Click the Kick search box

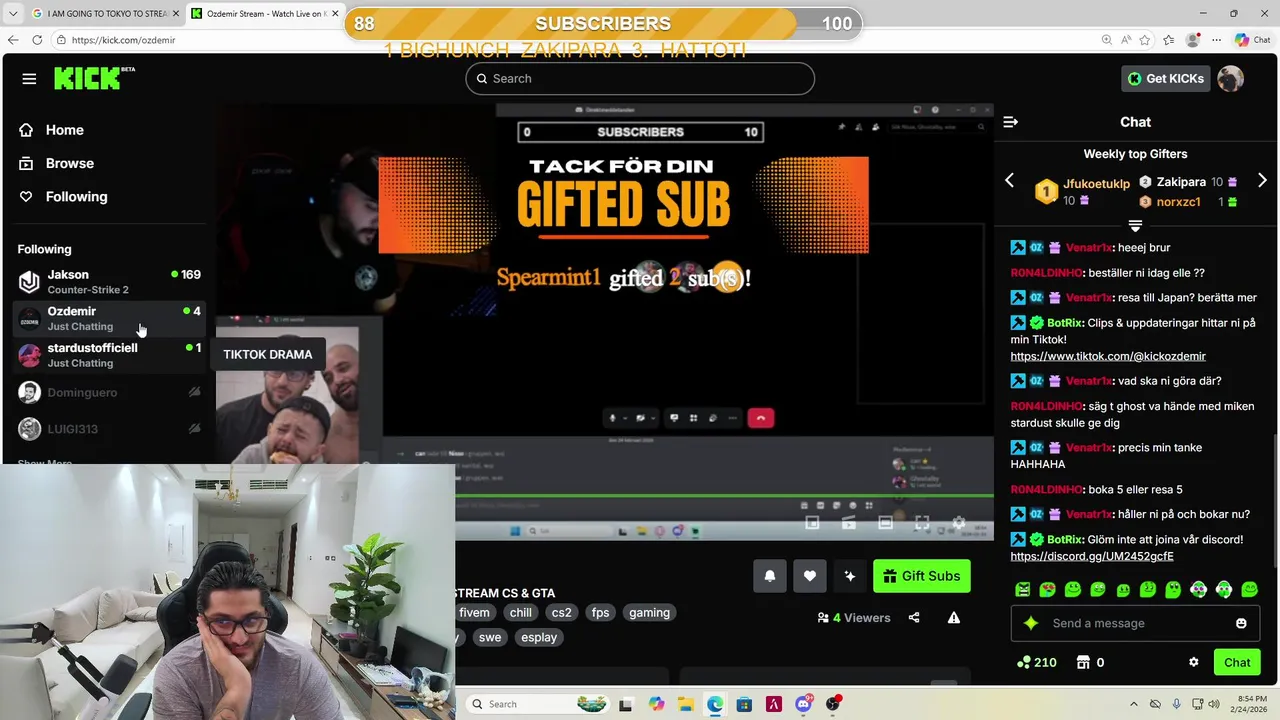pyautogui.click(x=640, y=79)
